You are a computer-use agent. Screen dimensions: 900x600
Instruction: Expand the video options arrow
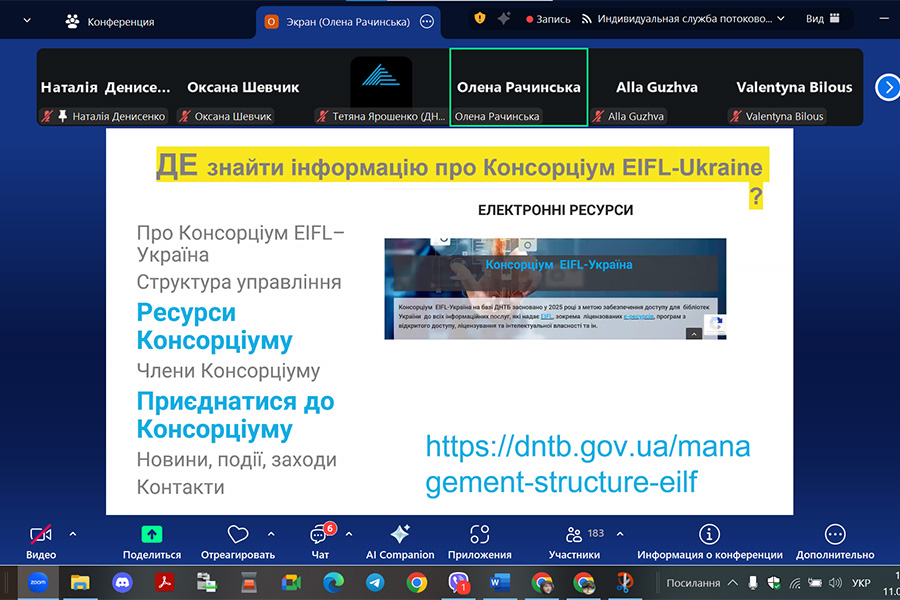[73, 535]
